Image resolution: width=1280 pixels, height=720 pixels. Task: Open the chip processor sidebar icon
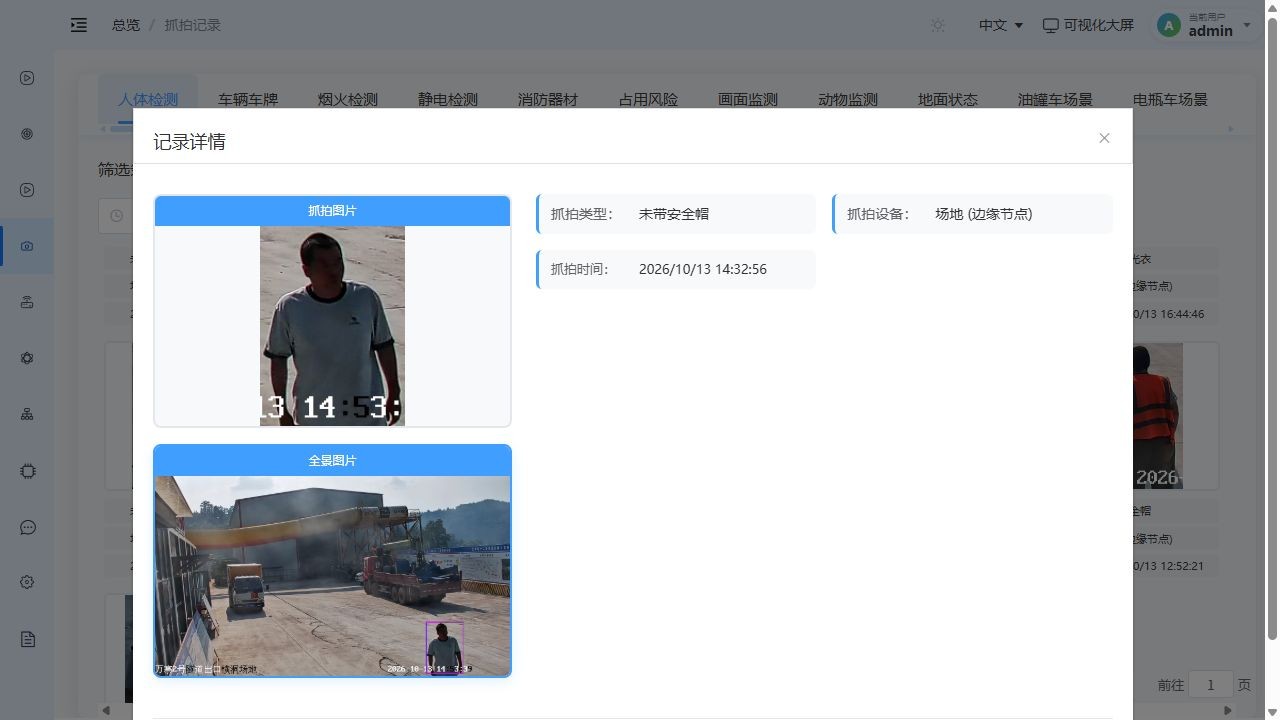[x=27, y=470]
